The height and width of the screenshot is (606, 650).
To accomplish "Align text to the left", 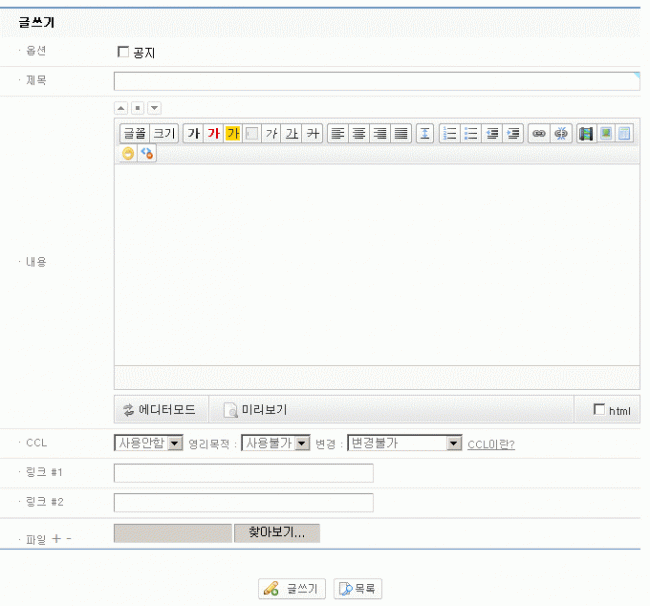I will [x=338, y=133].
